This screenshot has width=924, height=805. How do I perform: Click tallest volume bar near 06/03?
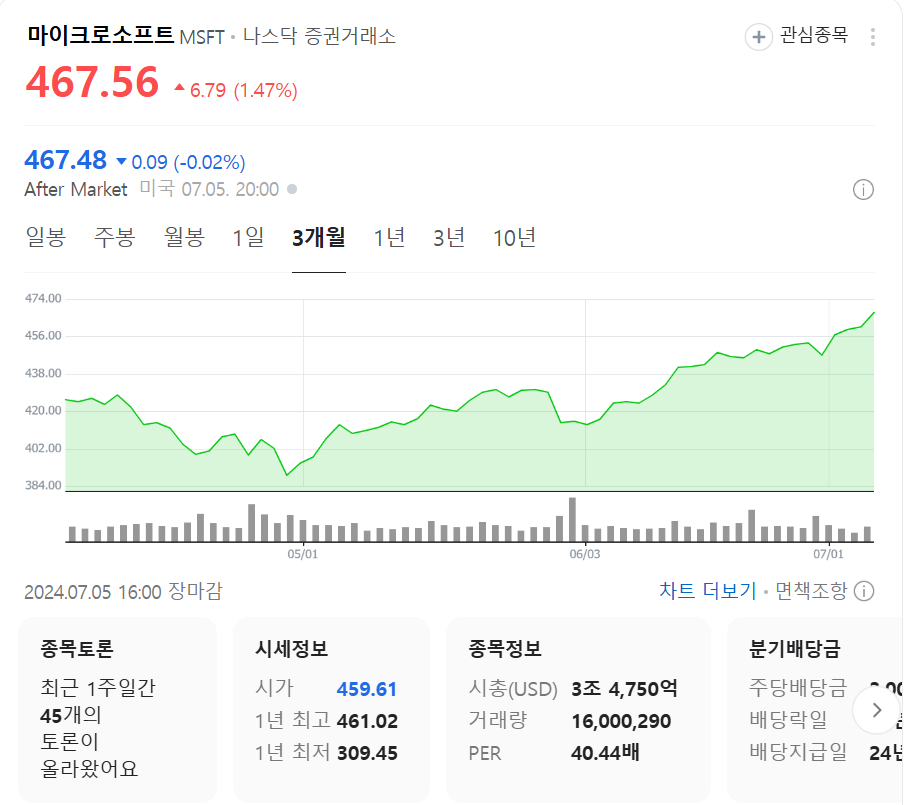pyautogui.click(x=572, y=520)
